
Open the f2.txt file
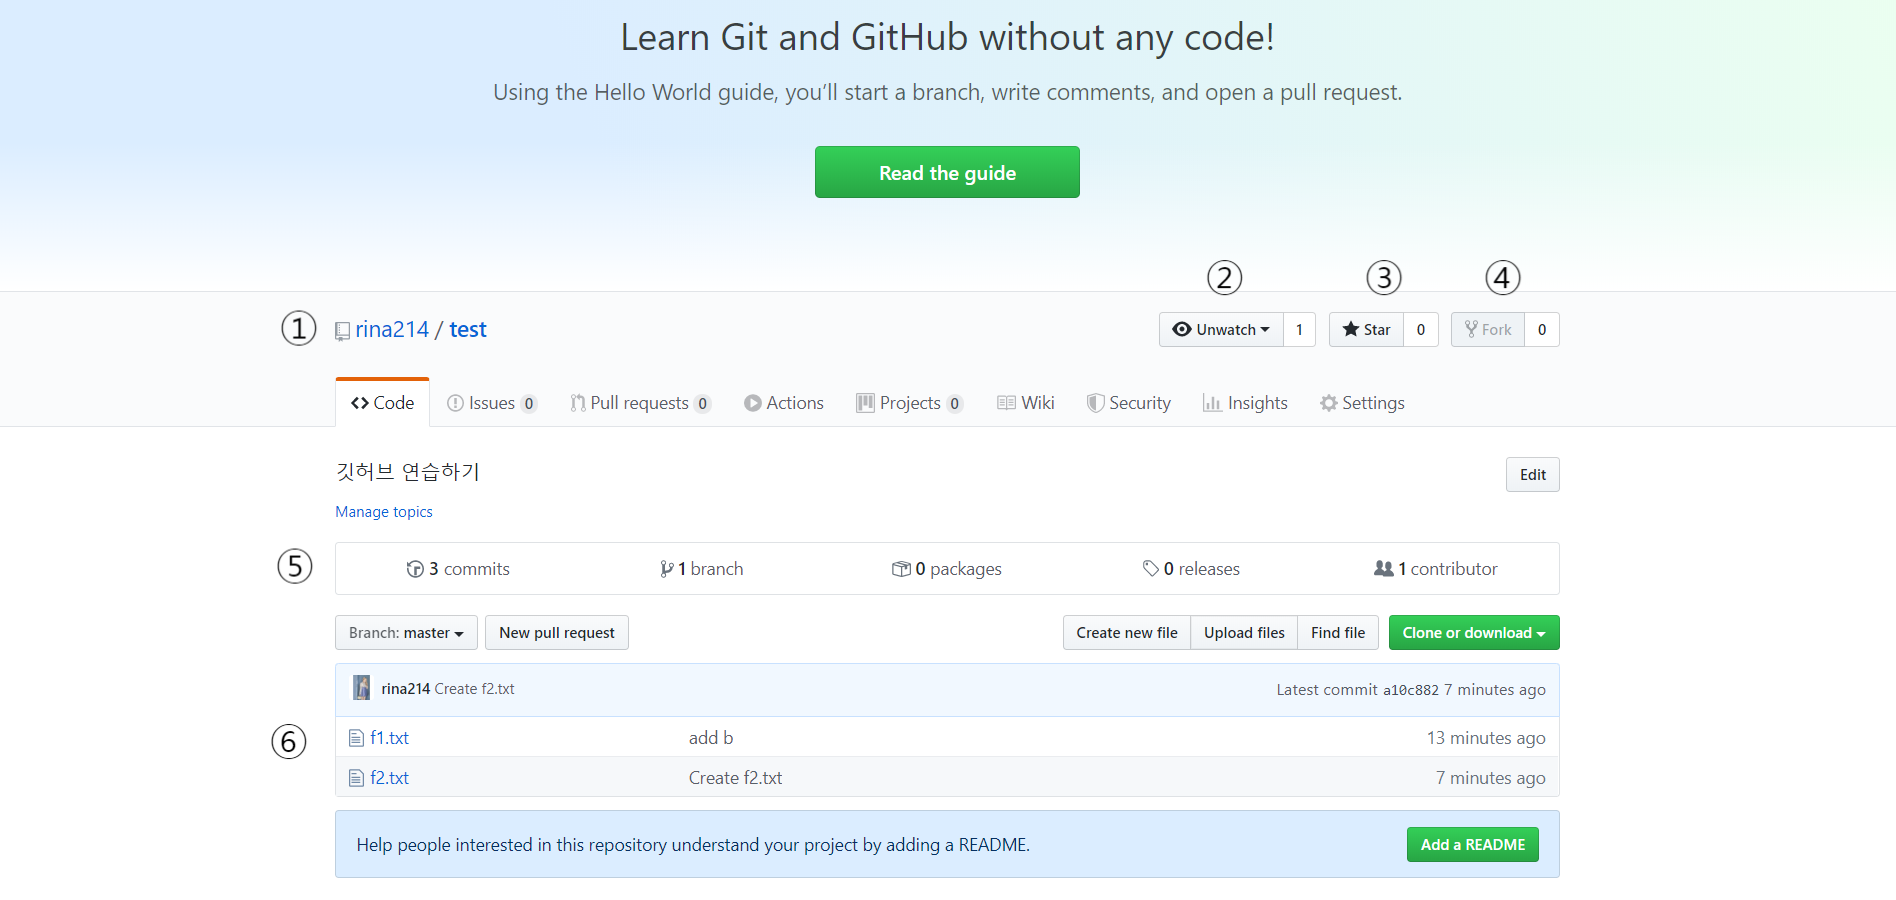[x=389, y=778]
